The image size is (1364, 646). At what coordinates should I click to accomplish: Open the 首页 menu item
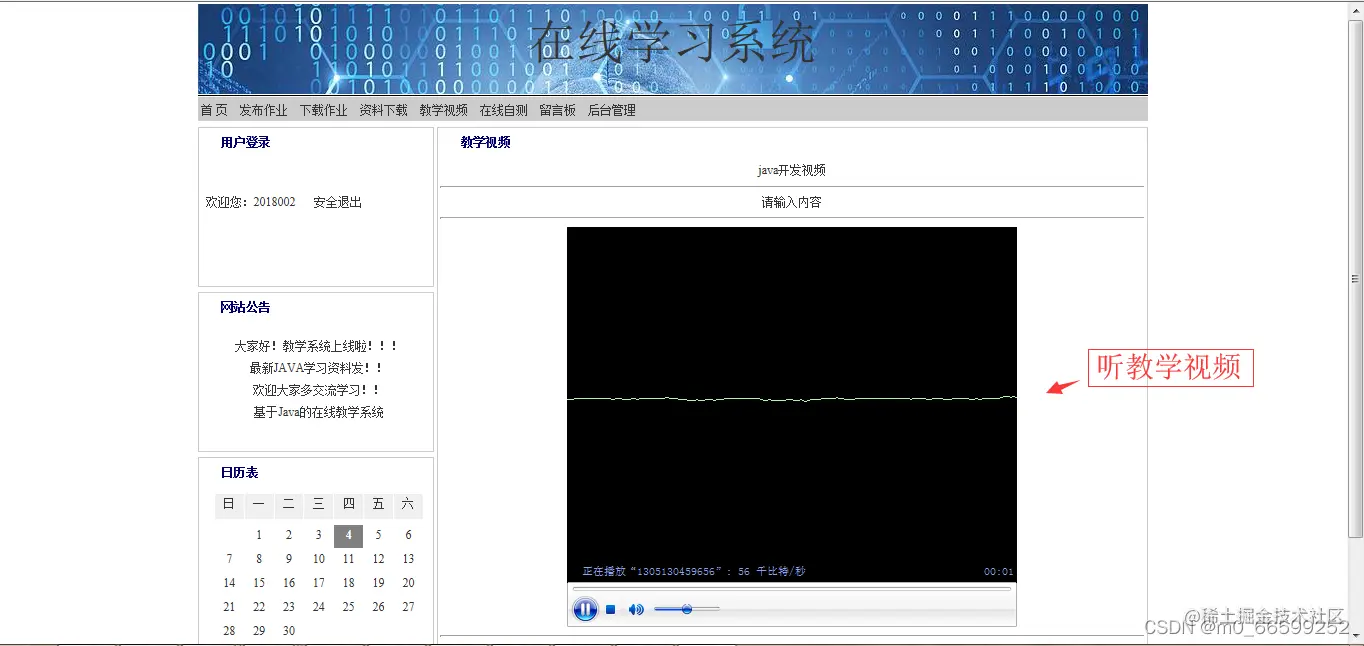[214, 110]
